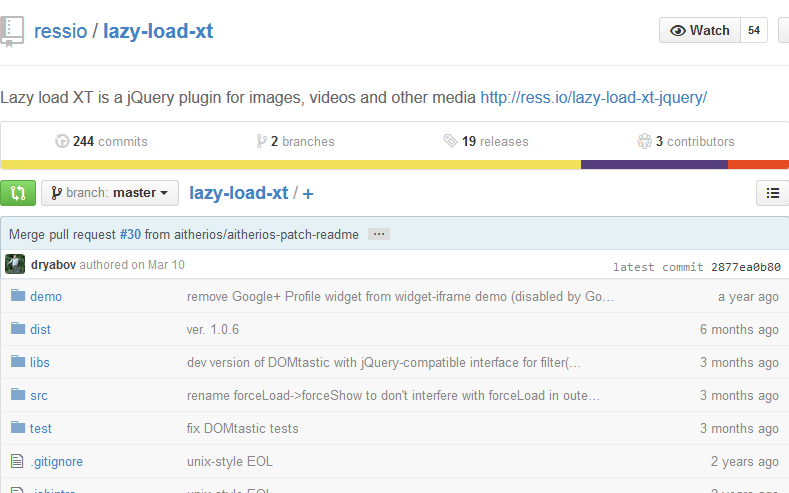The image size is (789, 493).
Task: Click '6 months ago' in dist row
Action: [739, 330]
